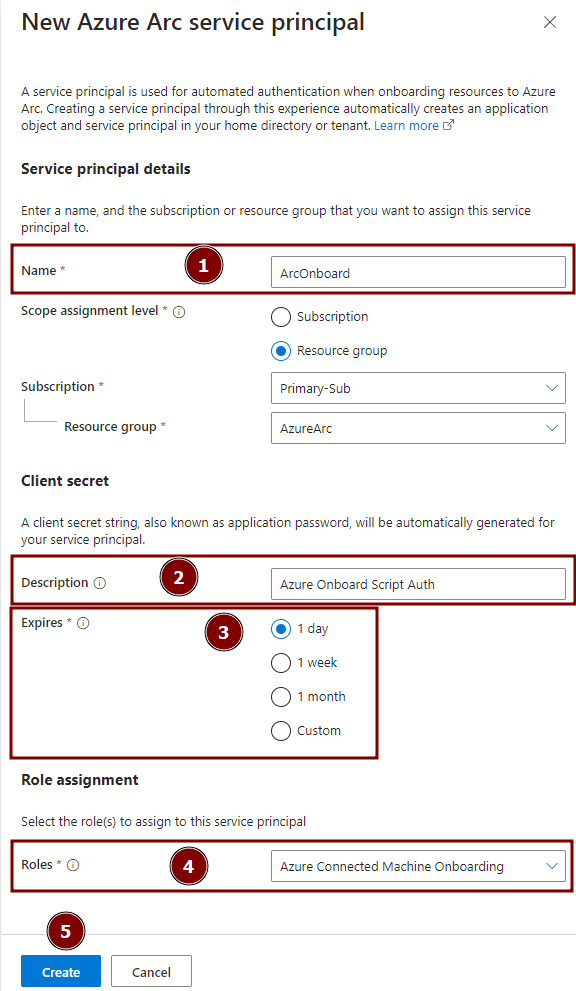Image resolution: width=576 pixels, height=991 pixels.
Task: Dismiss the dialog with the X icon
Action: point(550,22)
